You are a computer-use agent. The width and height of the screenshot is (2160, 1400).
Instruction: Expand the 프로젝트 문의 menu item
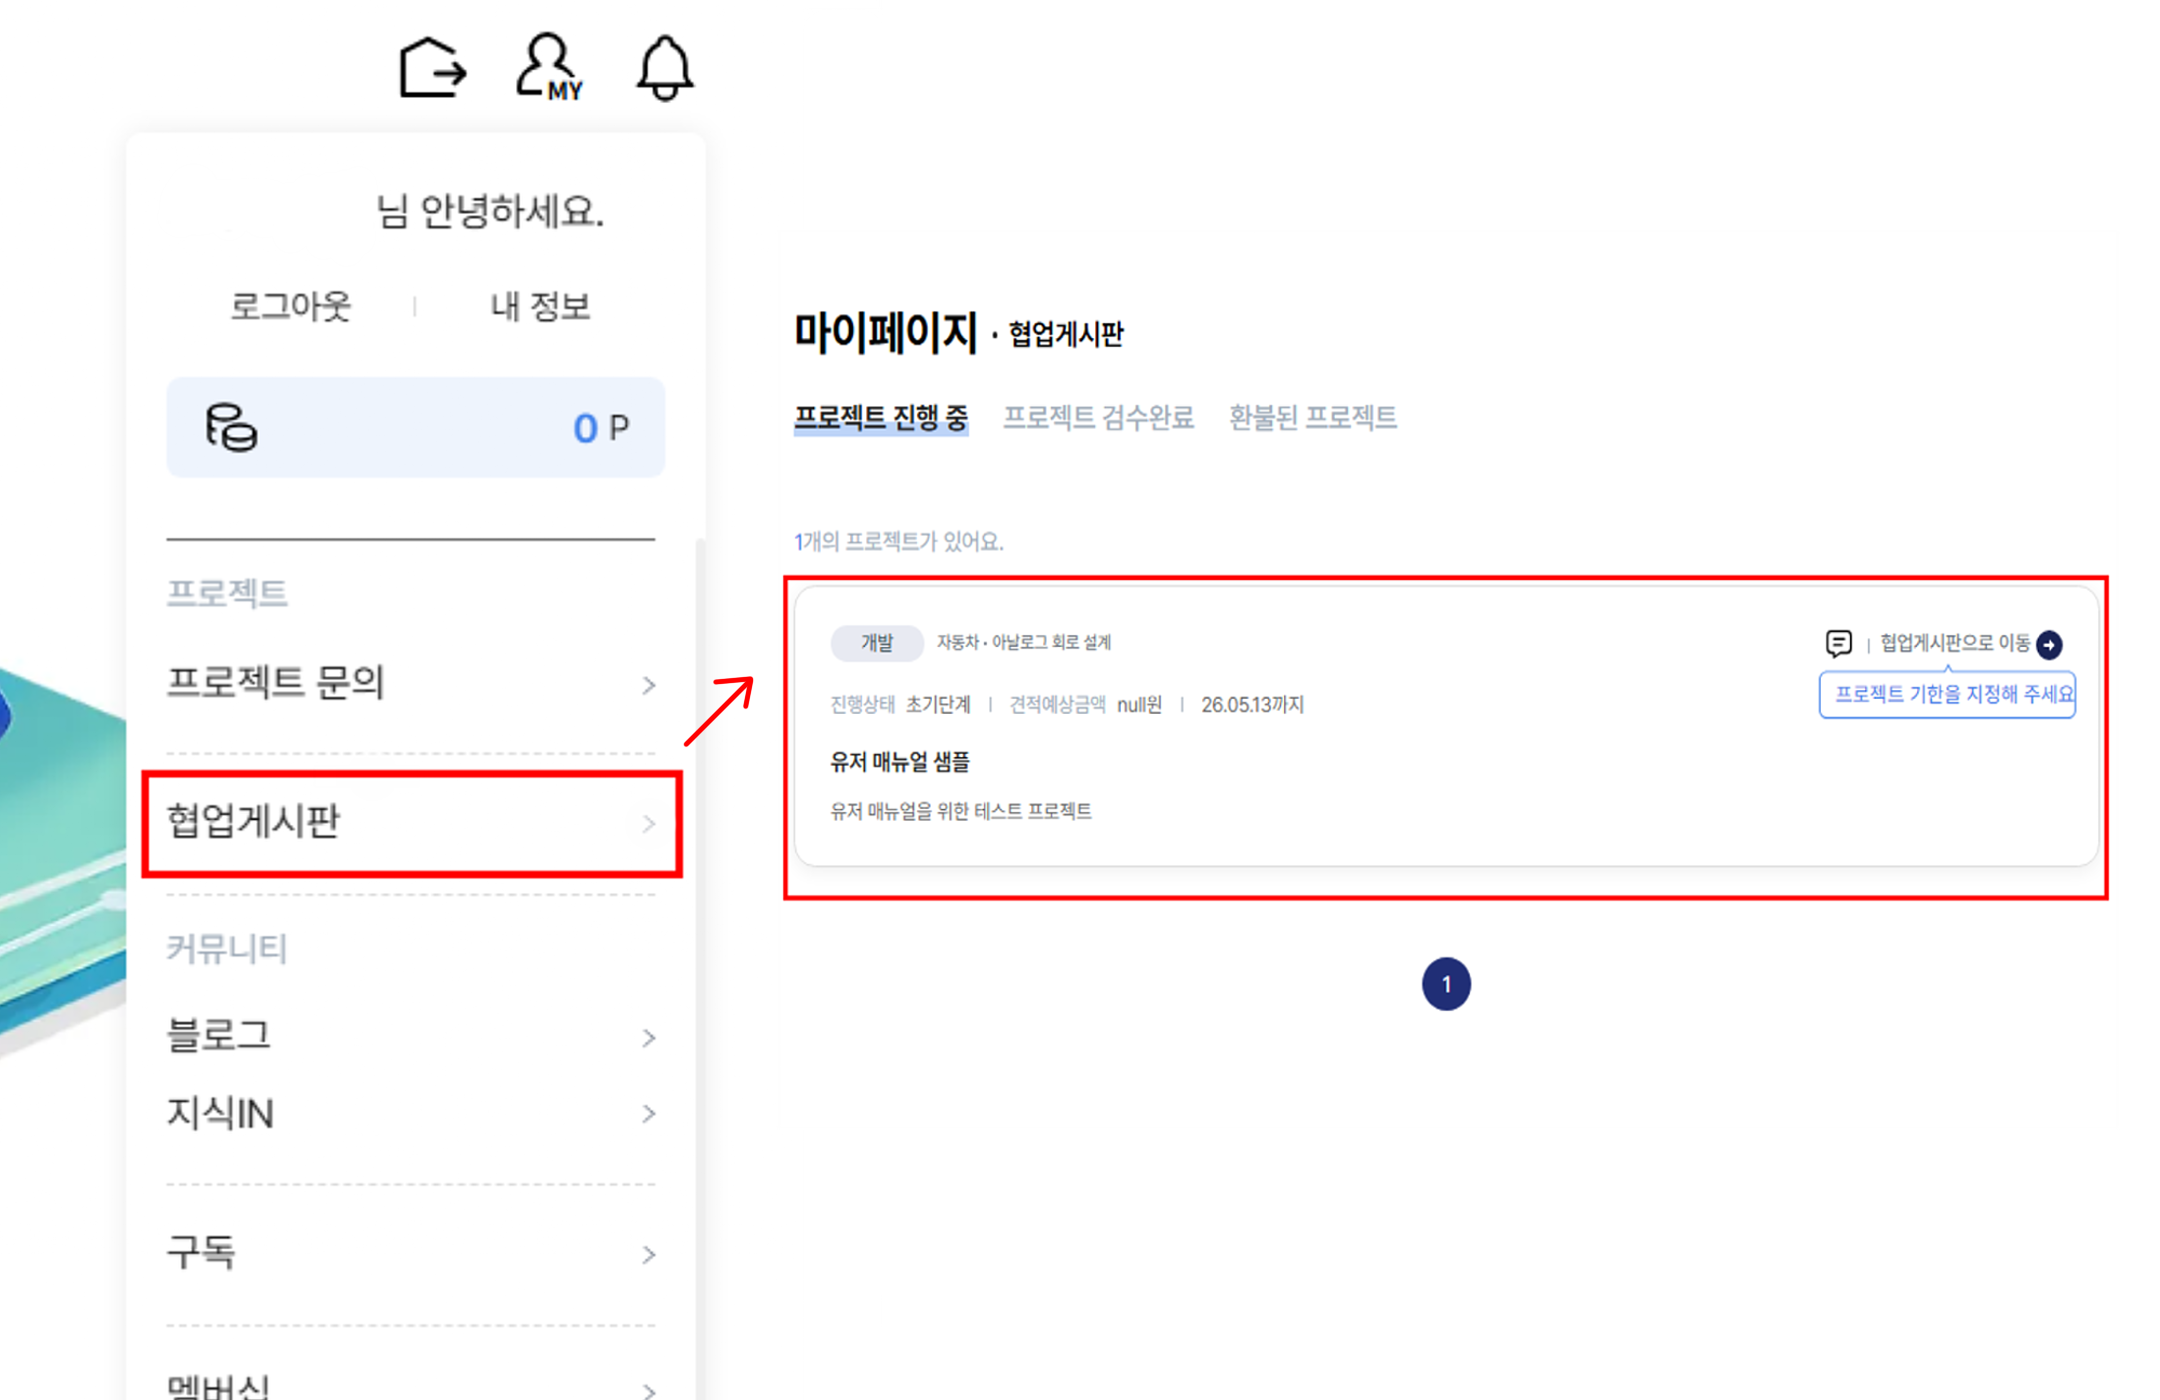[277, 684]
